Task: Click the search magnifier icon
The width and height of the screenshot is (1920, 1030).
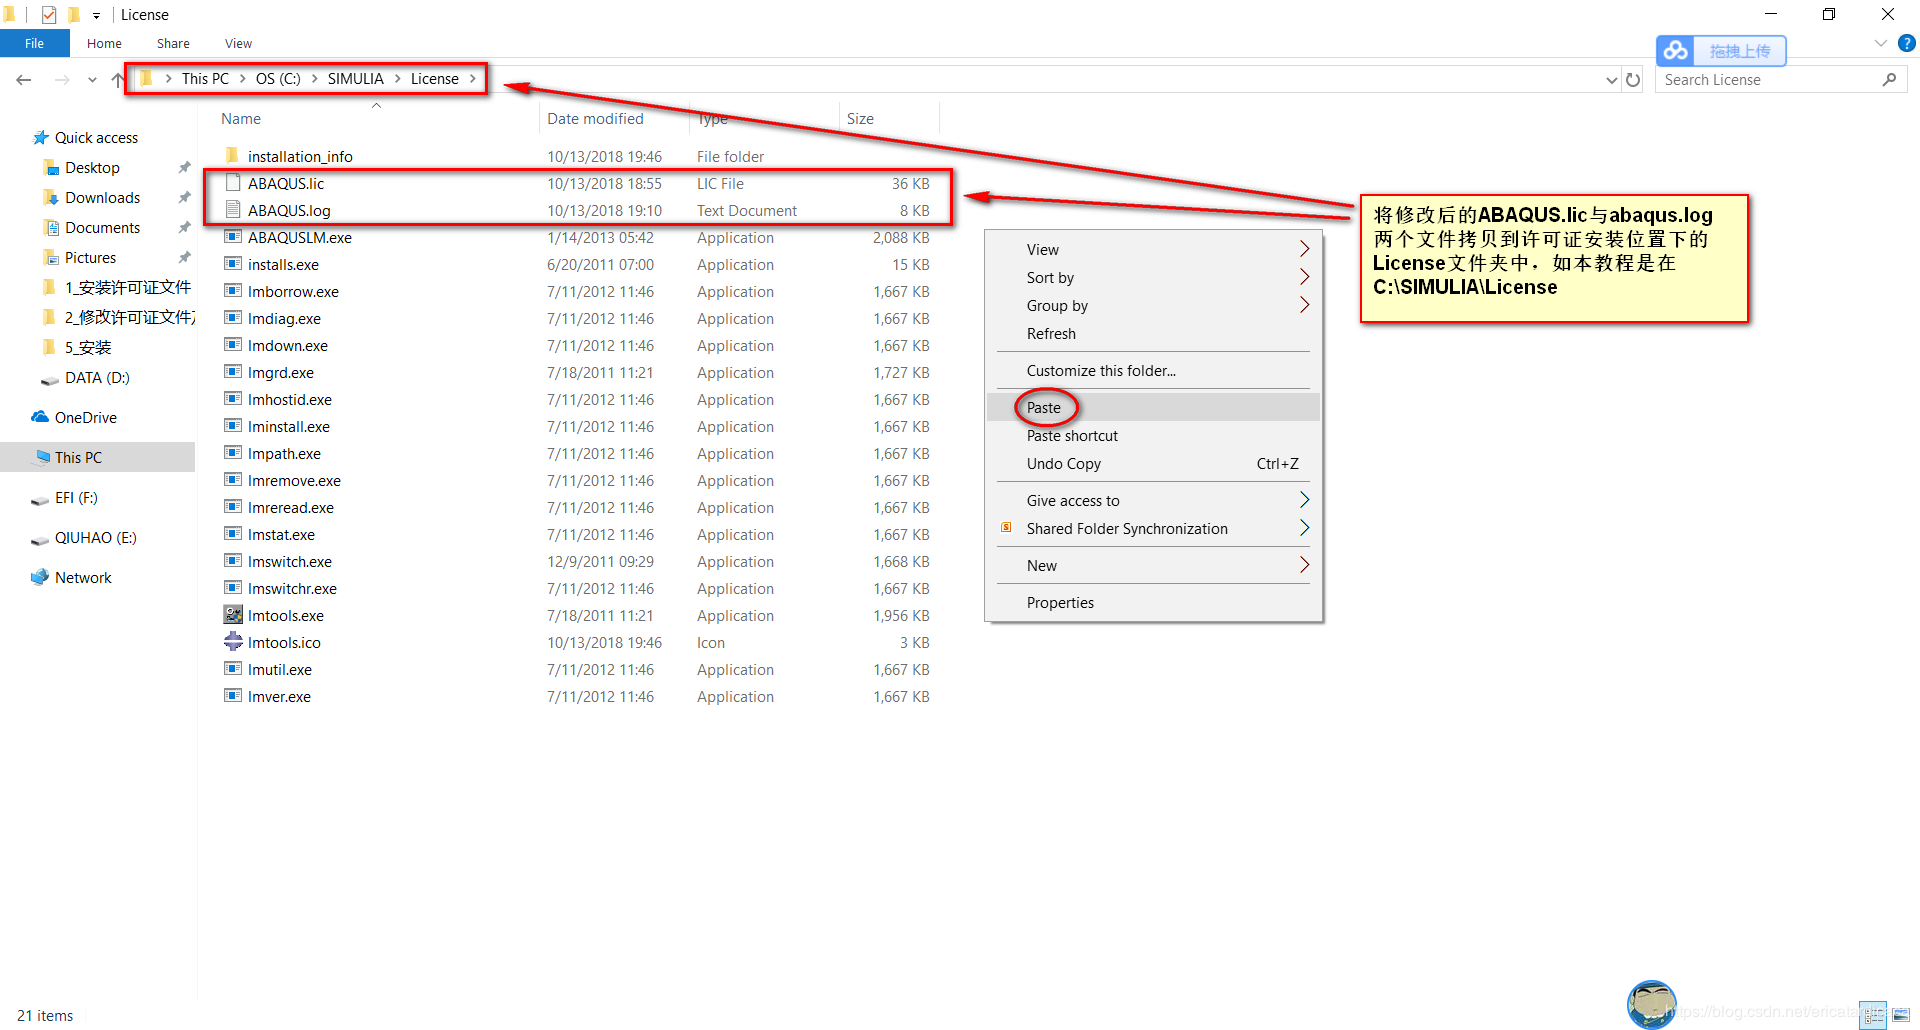Action: pyautogui.click(x=1889, y=80)
